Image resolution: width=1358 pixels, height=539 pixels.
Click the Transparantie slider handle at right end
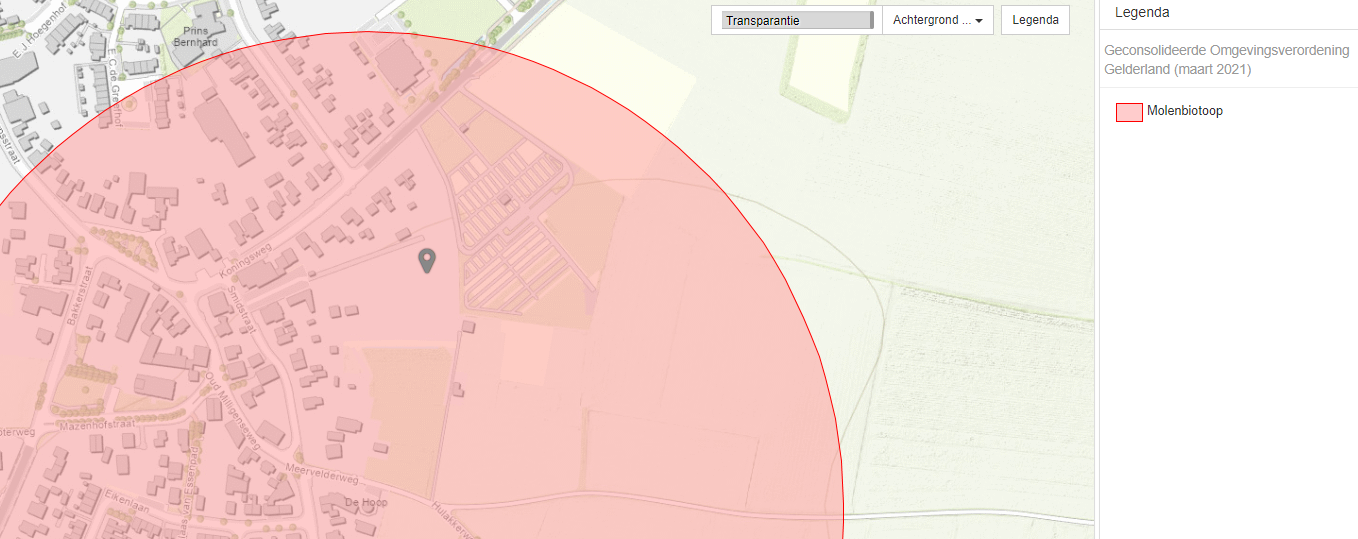click(872, 21)
